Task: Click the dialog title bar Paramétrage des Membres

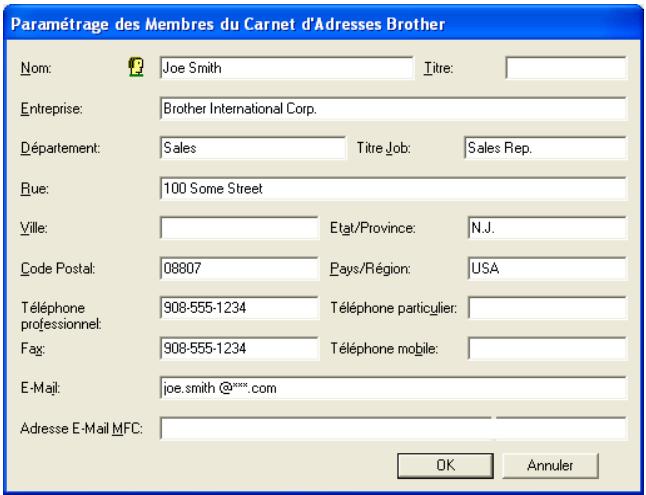Action: click(323, 23)
